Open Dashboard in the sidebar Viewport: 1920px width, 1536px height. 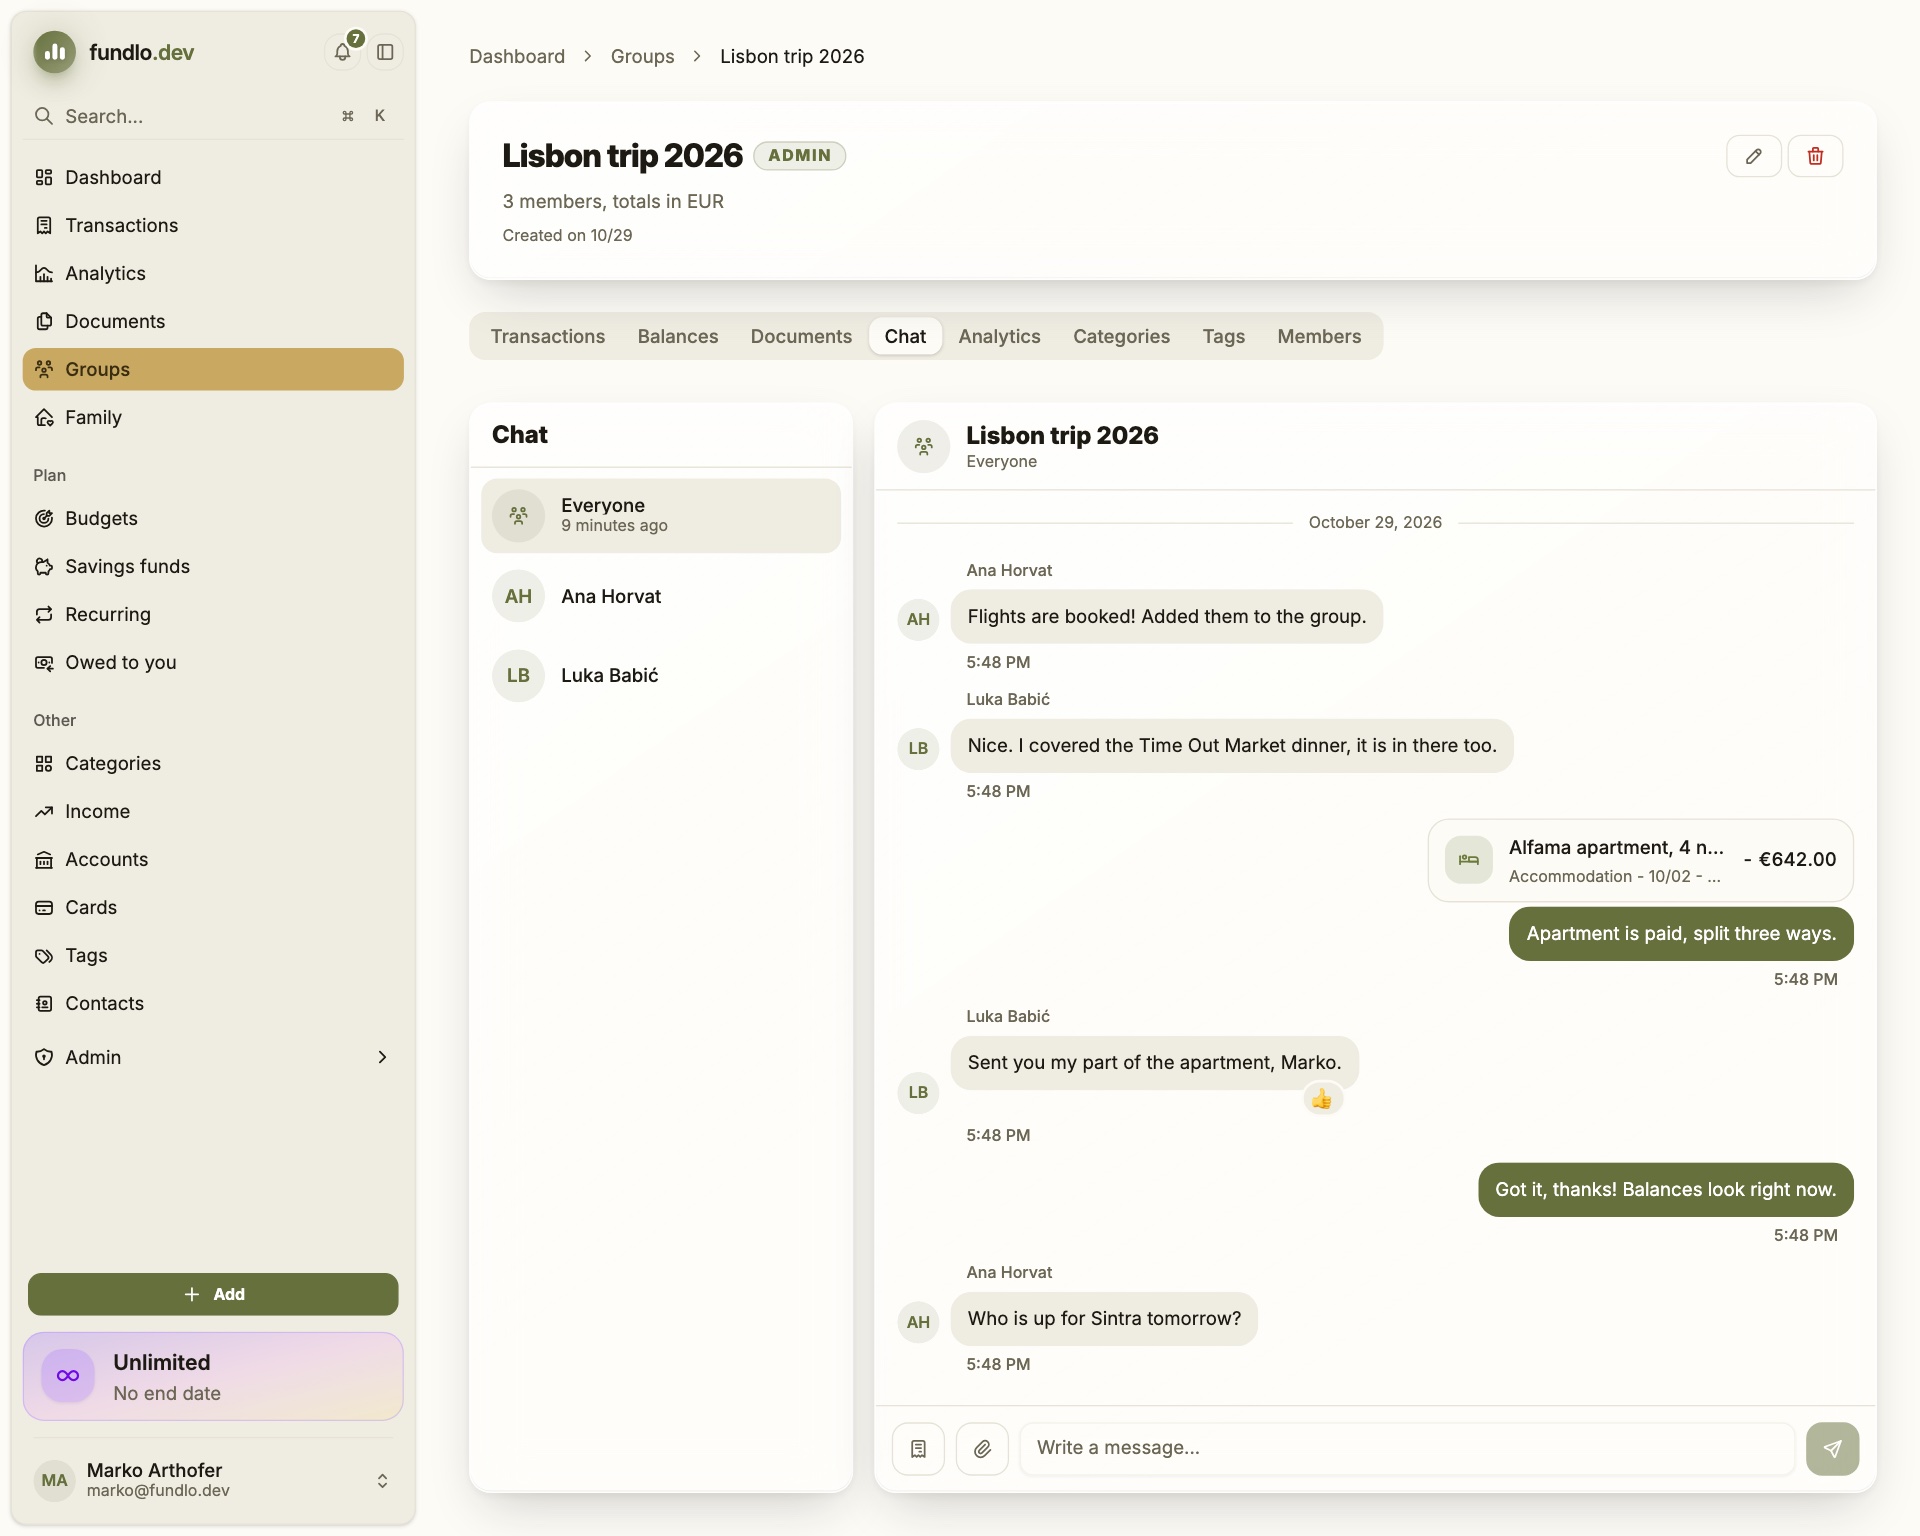(x=213, y=177)
